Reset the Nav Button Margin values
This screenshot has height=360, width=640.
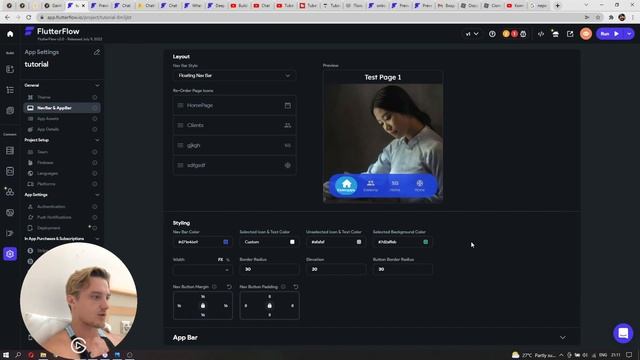229,287
